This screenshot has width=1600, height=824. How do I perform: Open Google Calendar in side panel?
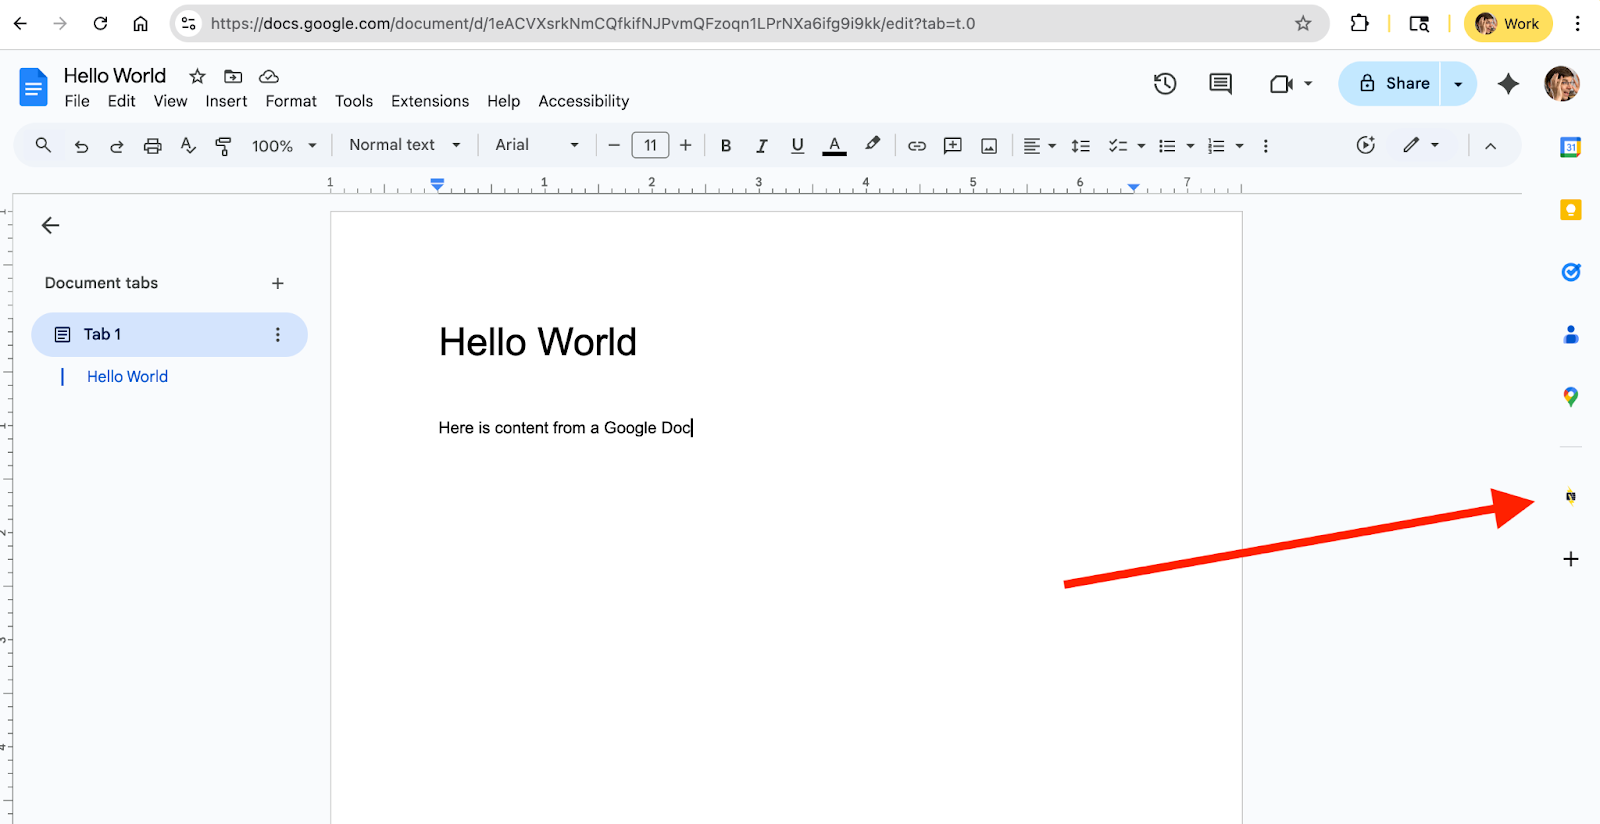click(1570, 148)
